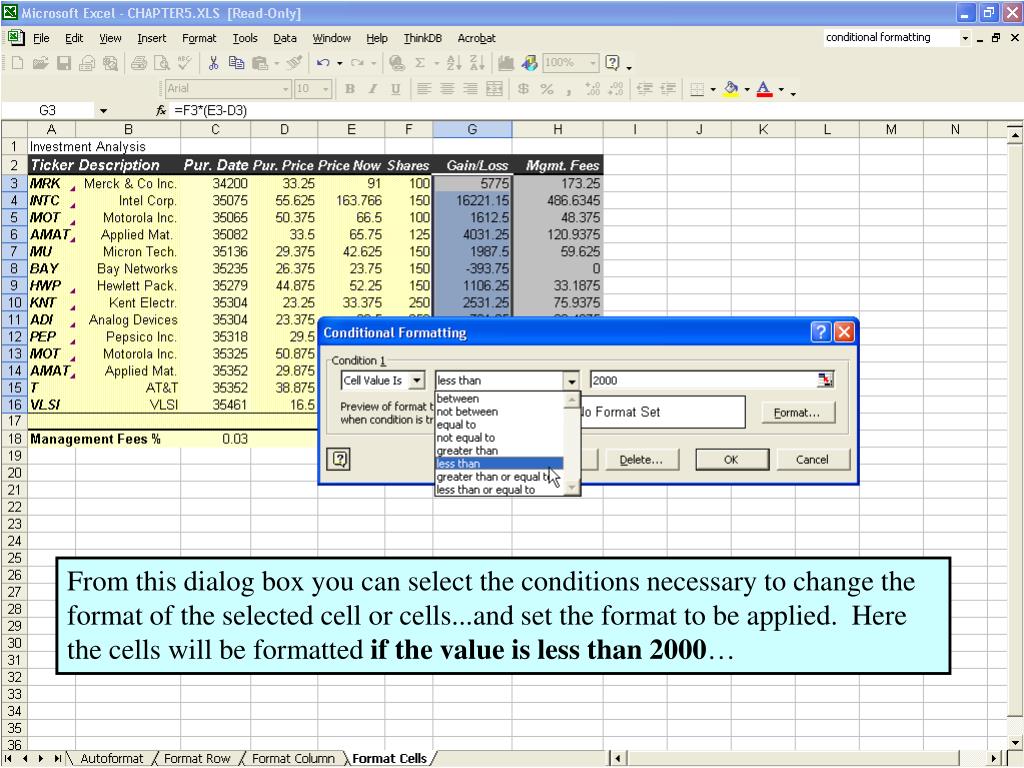Screen dimensions: 1024x768
Task: Open the Font size 10 dropdown
Action: (x=327, y=89)
